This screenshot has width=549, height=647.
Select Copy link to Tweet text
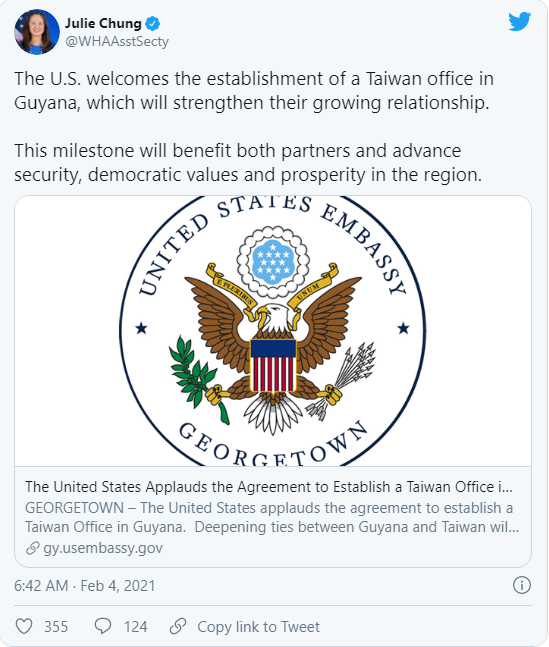tap(258, 627)
